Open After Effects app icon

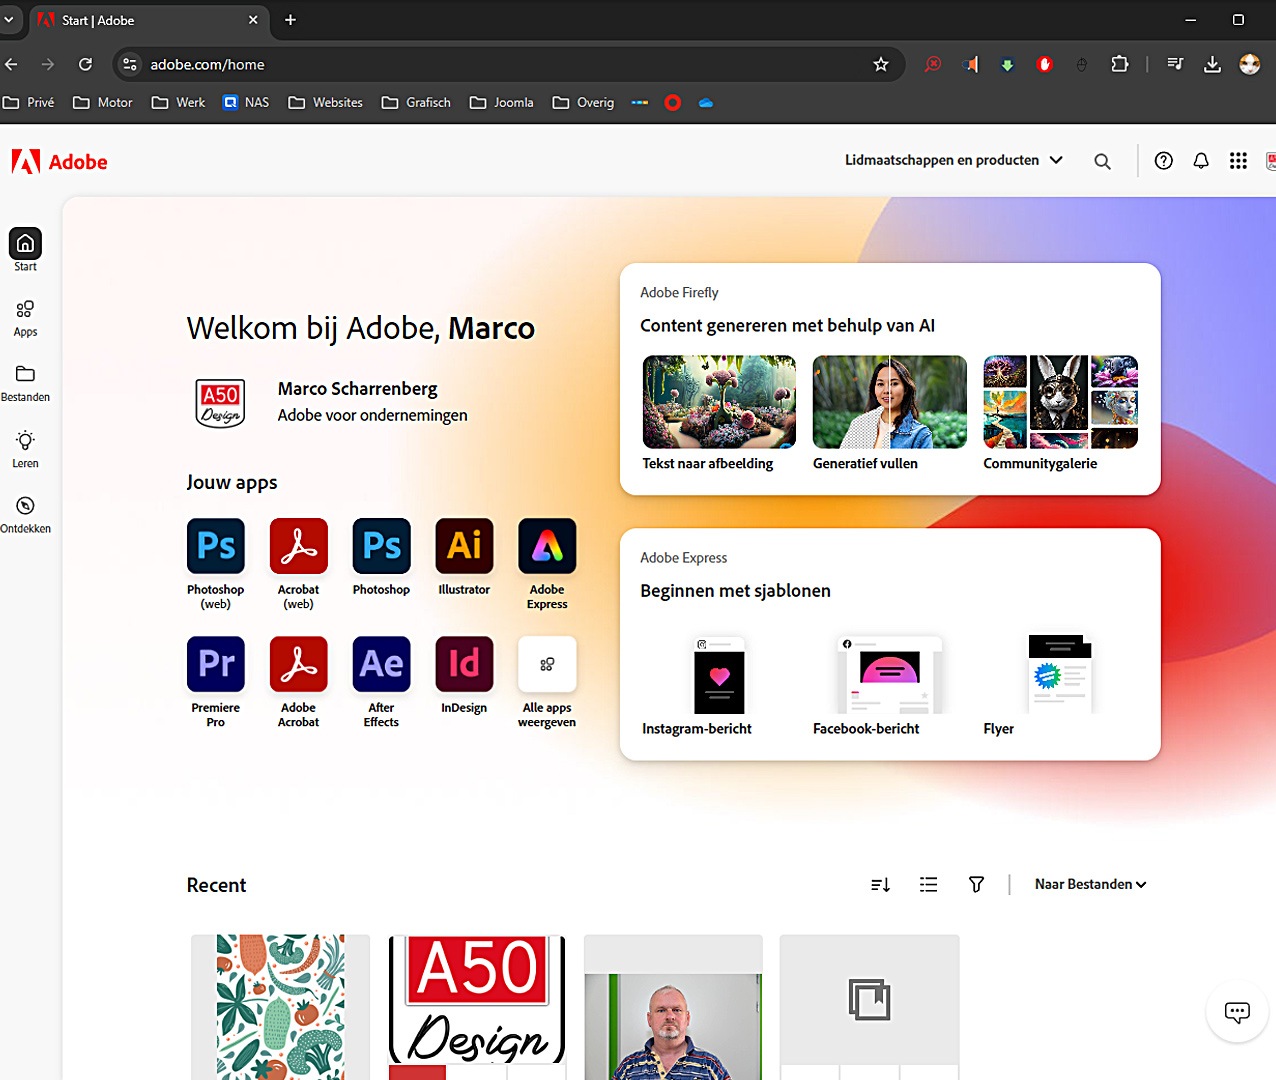coord(381,664)
